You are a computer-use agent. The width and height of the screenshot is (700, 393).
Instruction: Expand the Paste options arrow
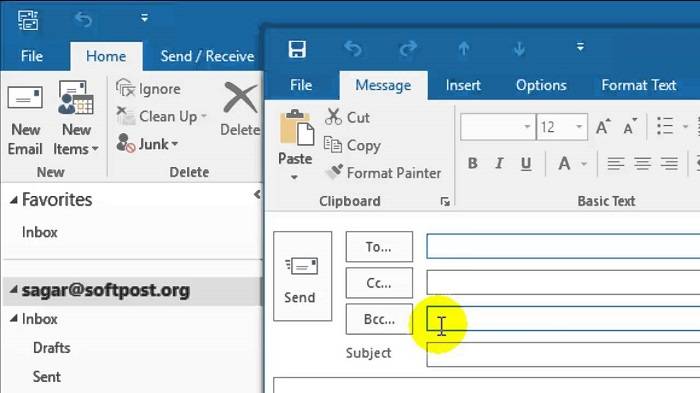click(x=294, y=177)
